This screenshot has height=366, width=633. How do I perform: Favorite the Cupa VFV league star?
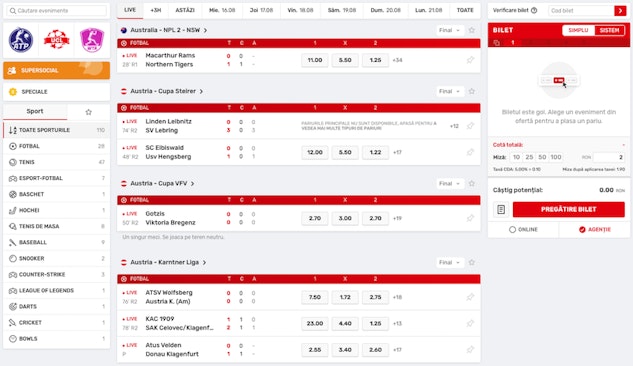coord(472,184)
